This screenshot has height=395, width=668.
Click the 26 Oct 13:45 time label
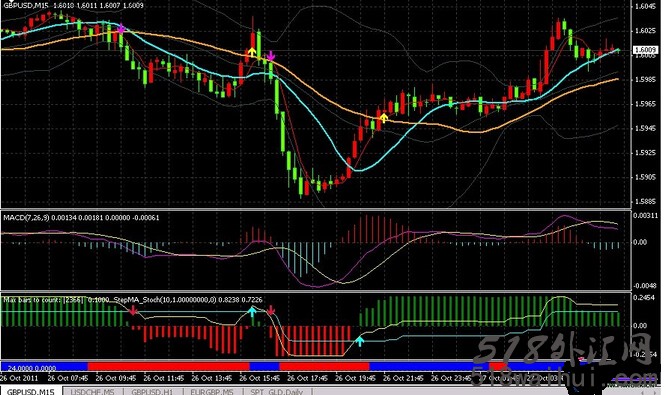click(212, 378)
